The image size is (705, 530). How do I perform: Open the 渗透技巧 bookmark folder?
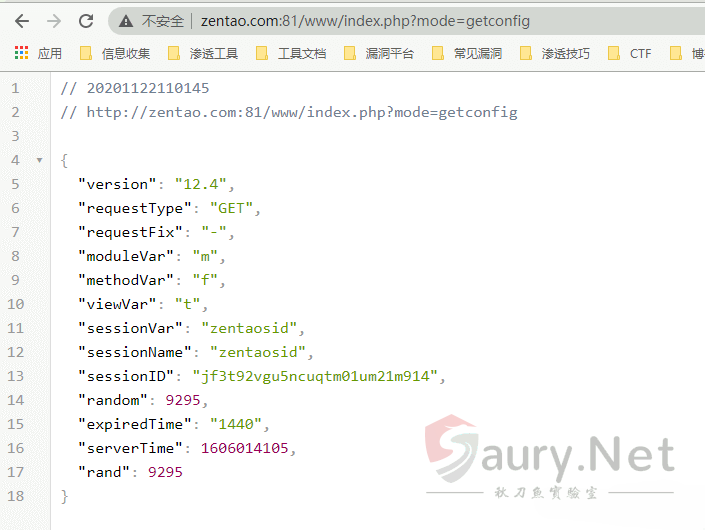coord(555,53)
